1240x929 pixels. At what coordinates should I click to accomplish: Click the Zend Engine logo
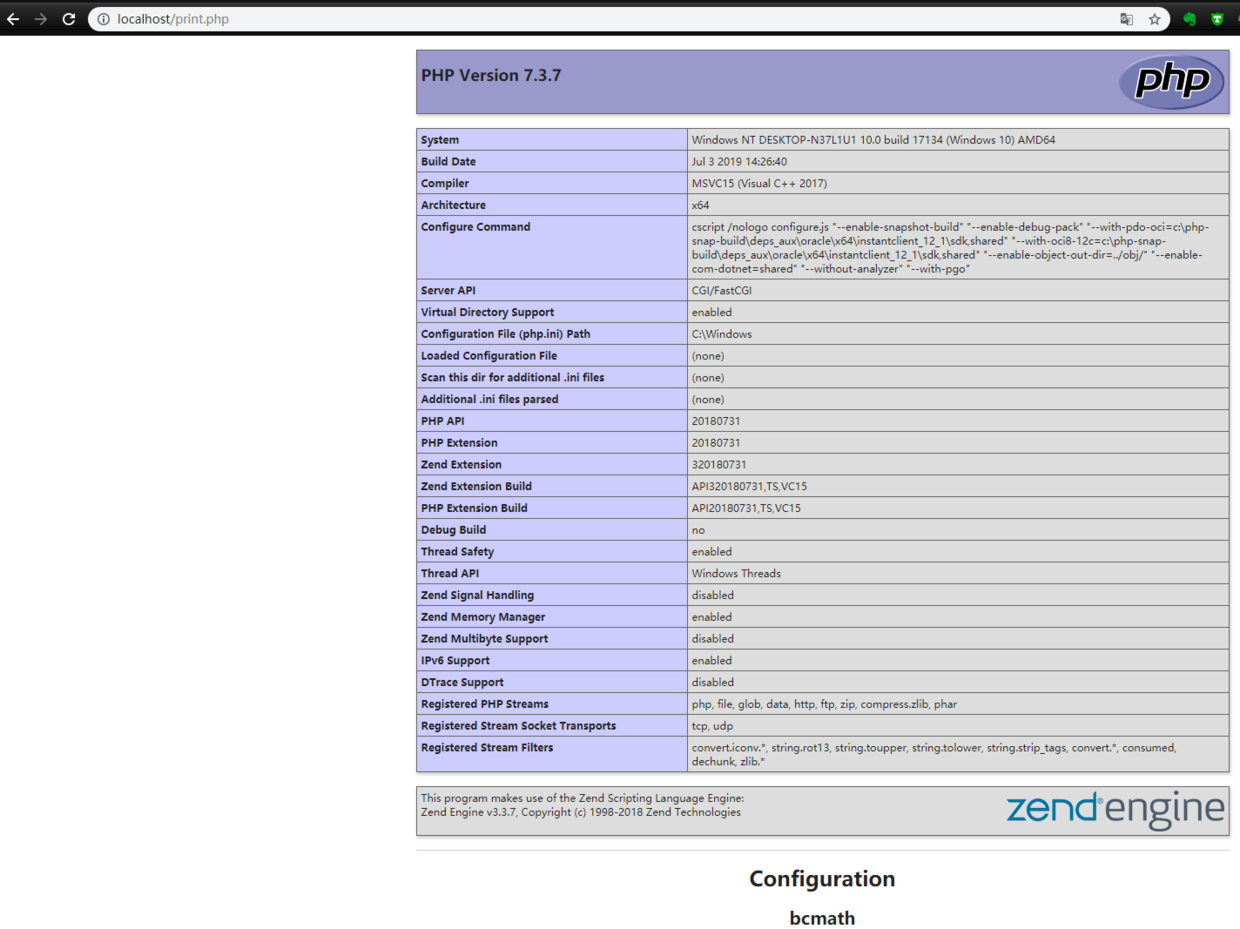coord(1115,810)
